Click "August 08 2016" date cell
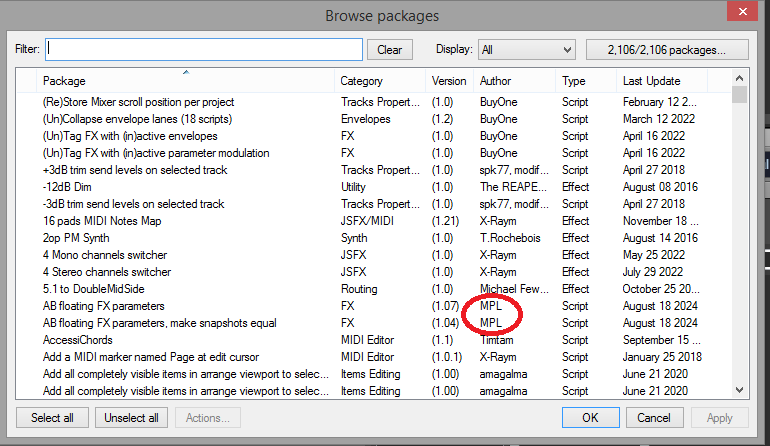 point(660,187)
